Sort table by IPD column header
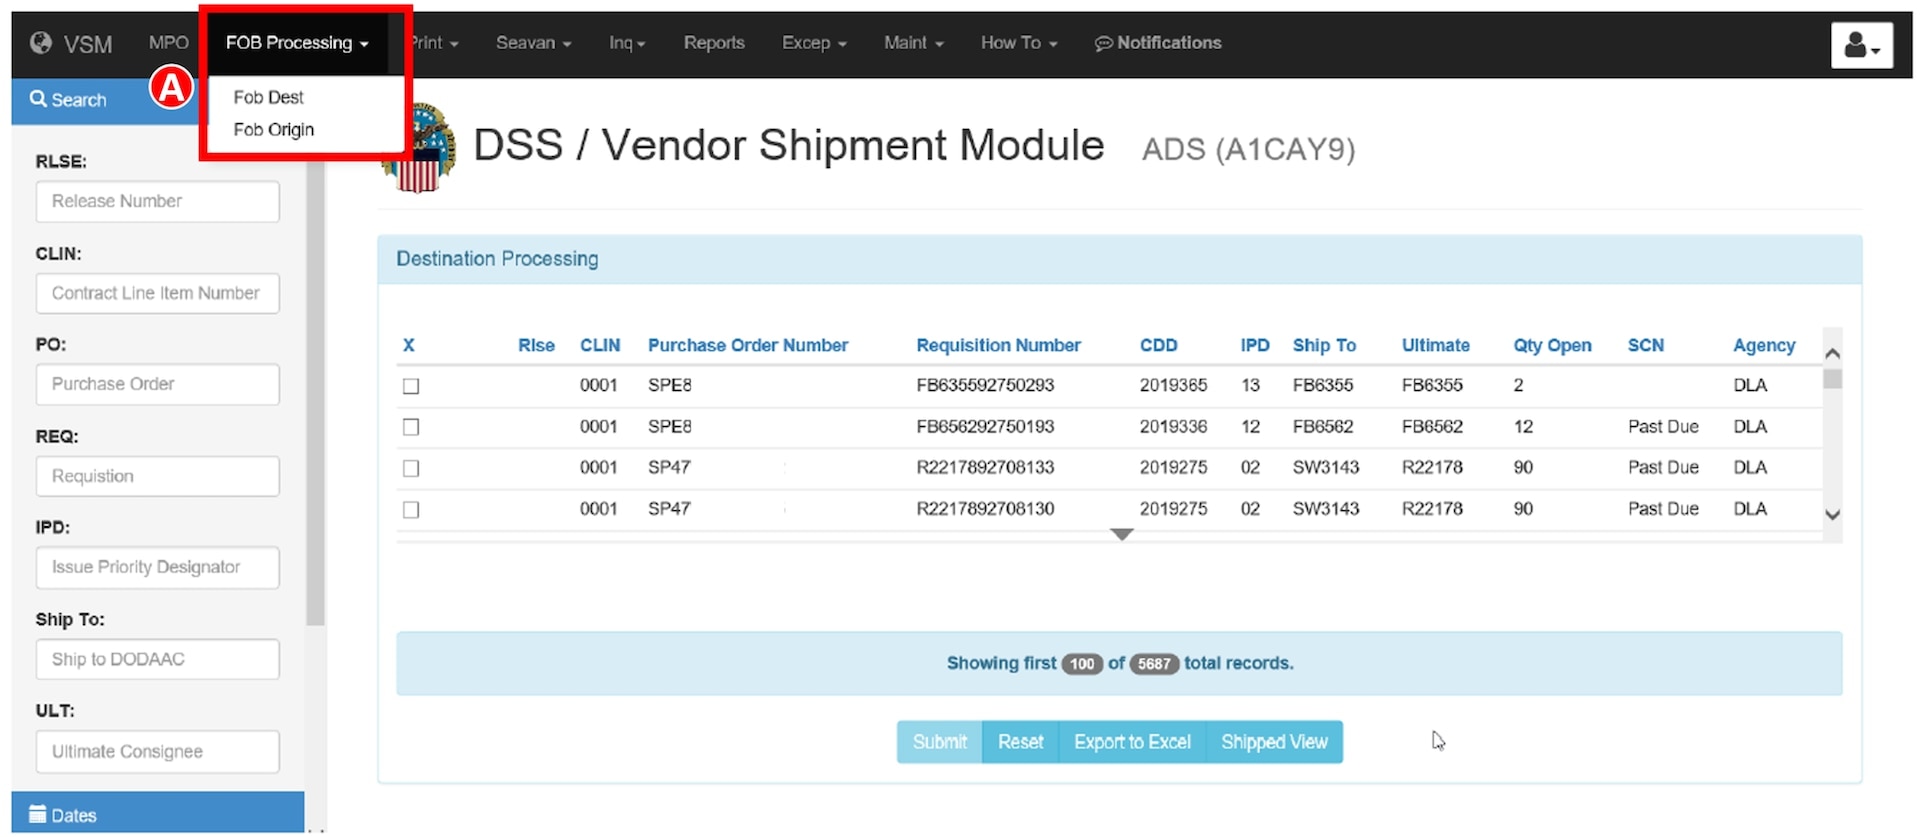 click(1254, 345)
